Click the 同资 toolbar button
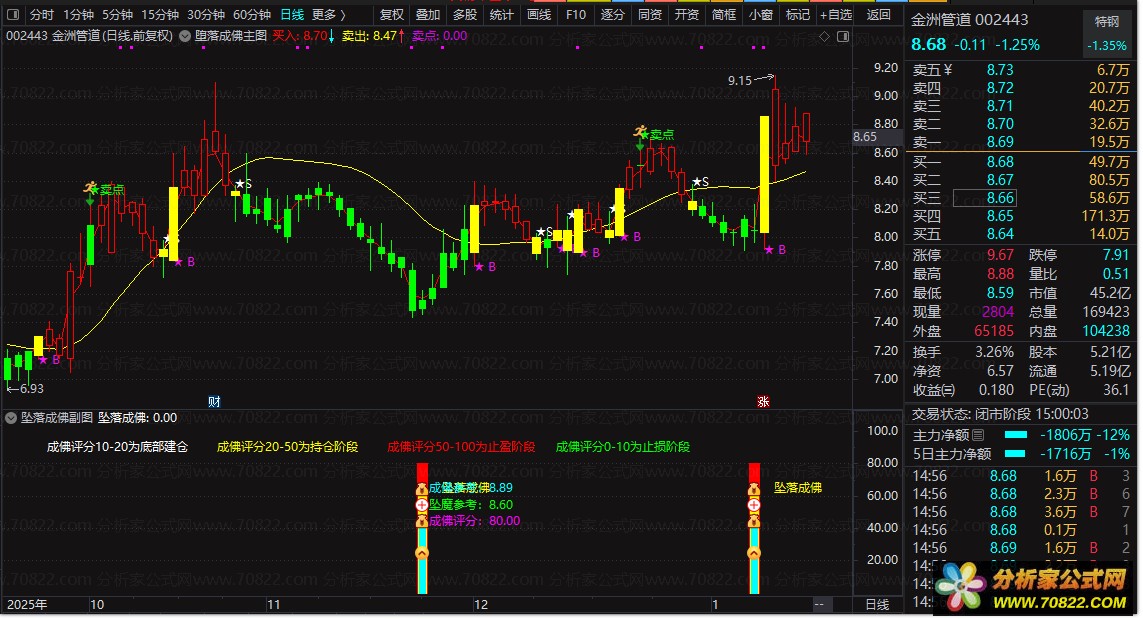Image resolution: width=1143 pixels, height=619 pixels. point(649,15)
